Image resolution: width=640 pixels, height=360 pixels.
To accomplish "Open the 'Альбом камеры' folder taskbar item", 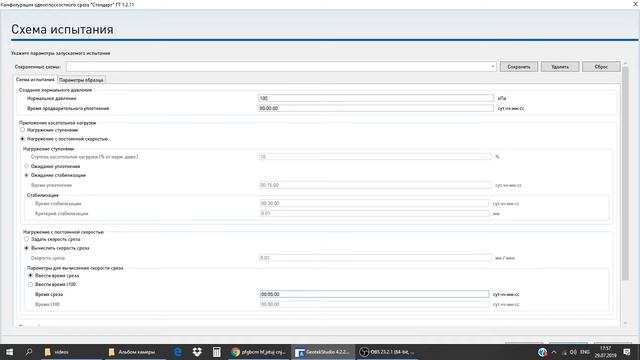I will point(135,352).
